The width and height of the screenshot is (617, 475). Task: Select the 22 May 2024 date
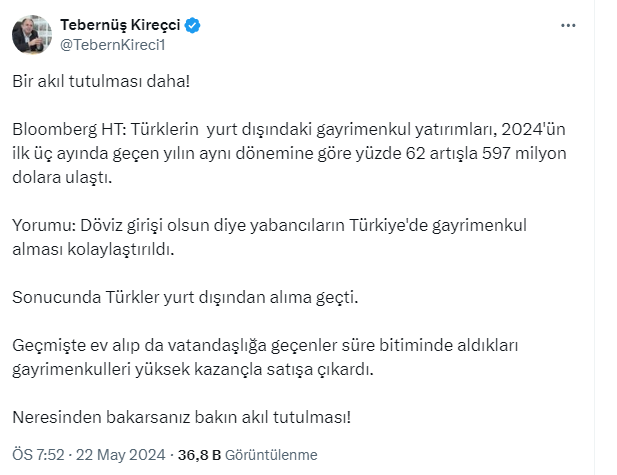coord(119,451)
